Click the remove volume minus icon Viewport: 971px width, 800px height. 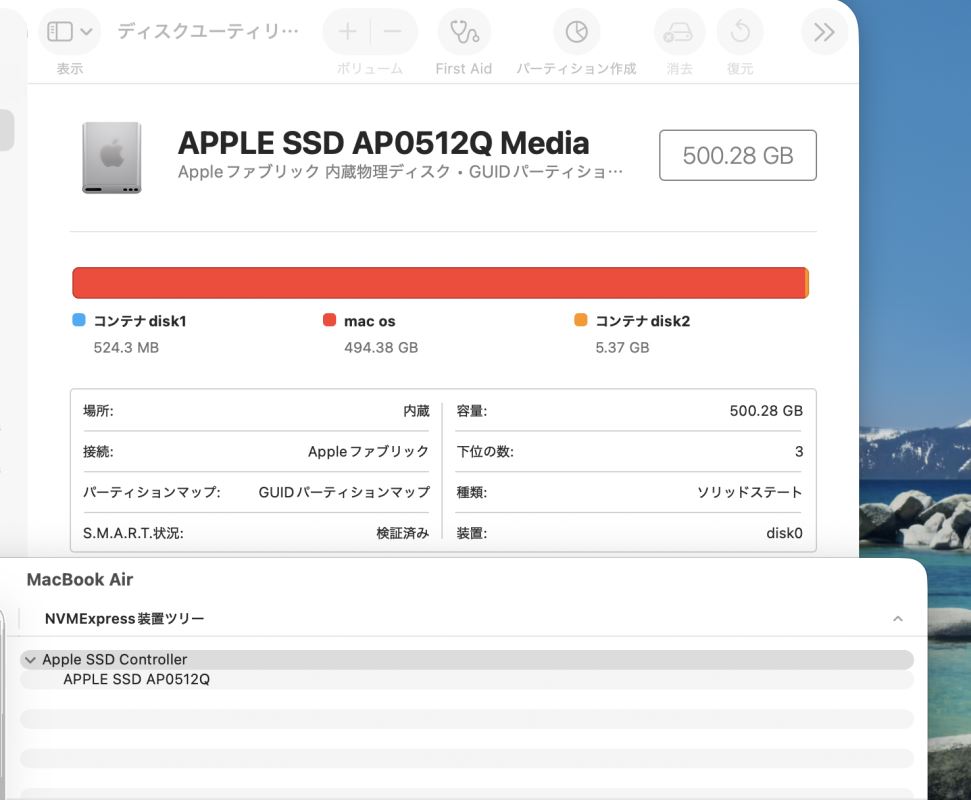click(x=393, y=32)
